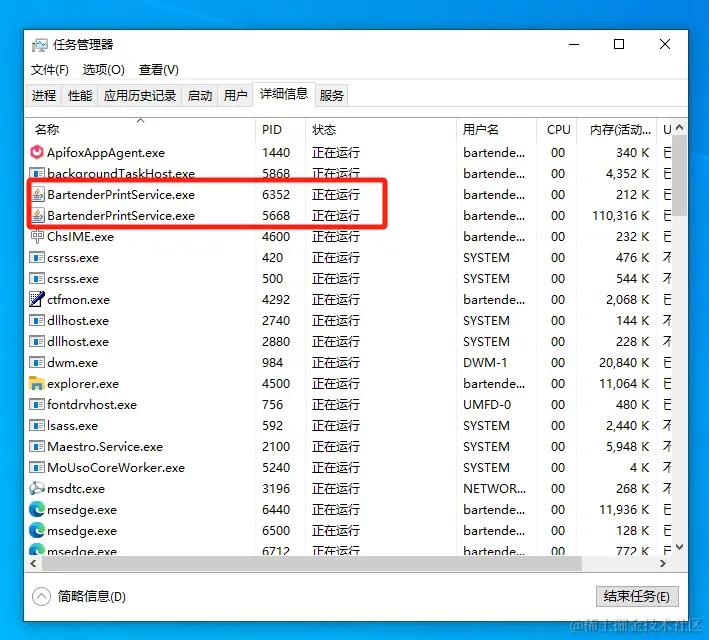
Task: Click the icon of dllhost.exe PID 2740
Action: 37,320
